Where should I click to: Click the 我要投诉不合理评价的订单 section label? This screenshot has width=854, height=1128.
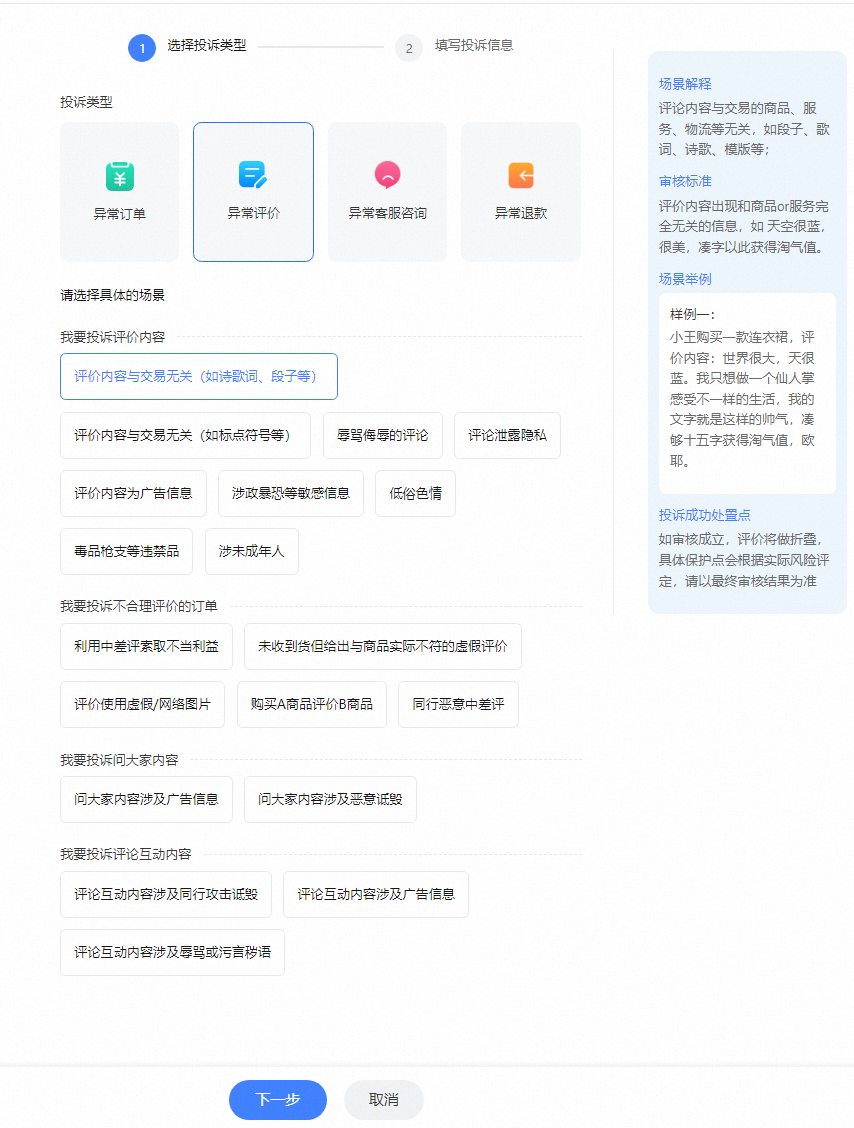tap(139, 606)
